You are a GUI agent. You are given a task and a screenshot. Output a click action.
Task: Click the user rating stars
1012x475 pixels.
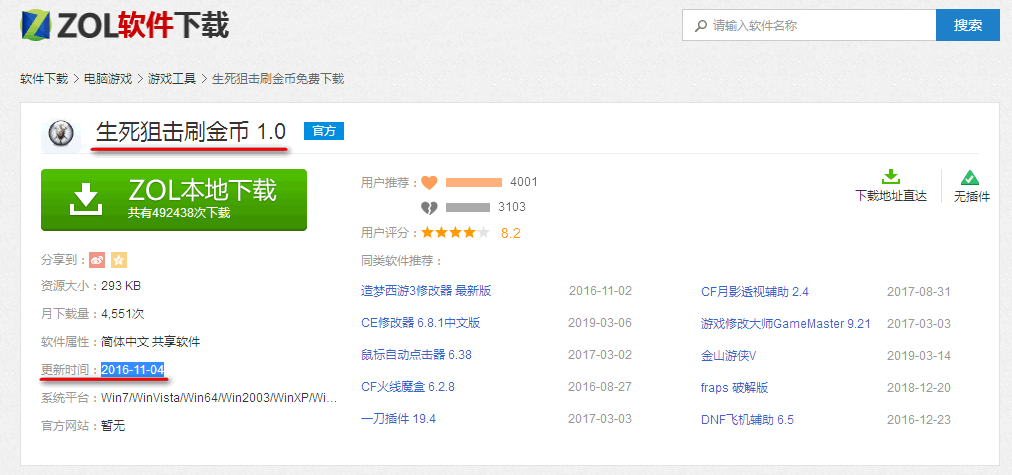click(456, 232)
